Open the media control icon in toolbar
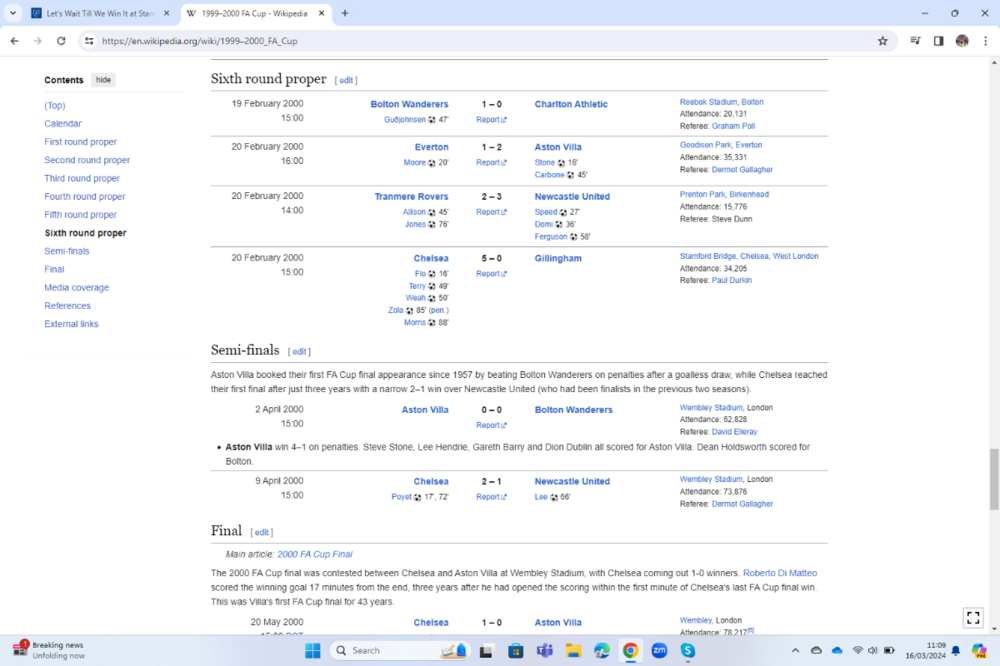 point(915,41)
